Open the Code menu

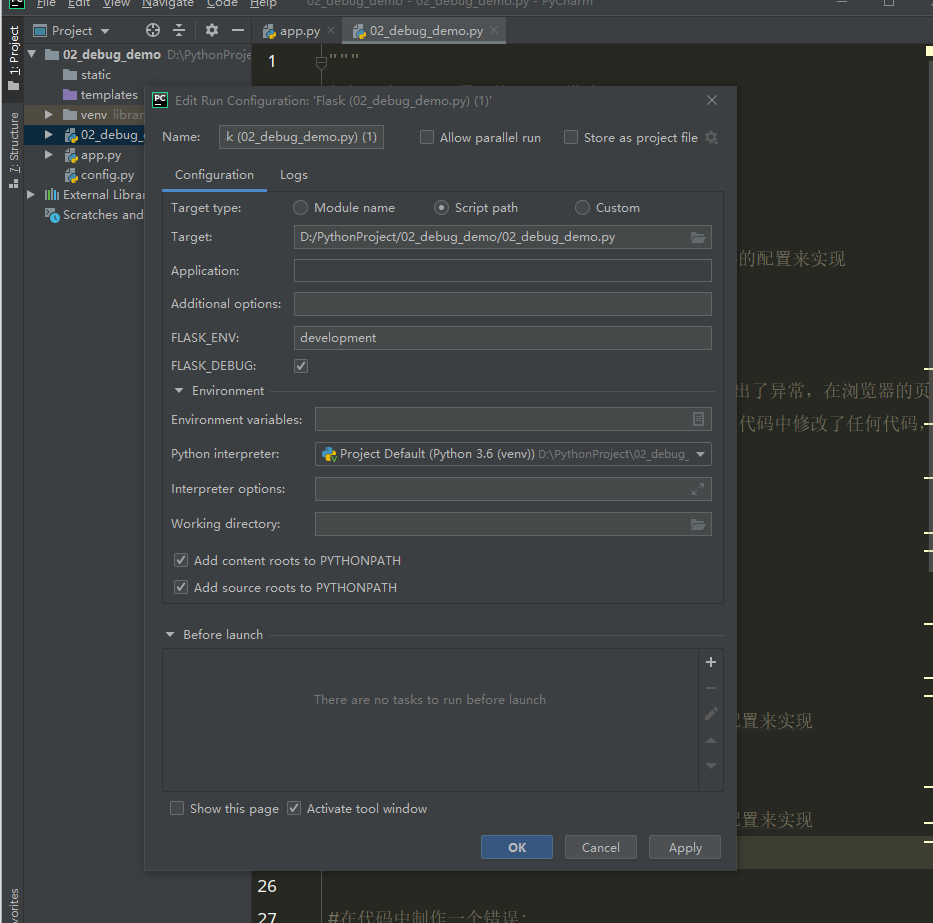[222, 5]
